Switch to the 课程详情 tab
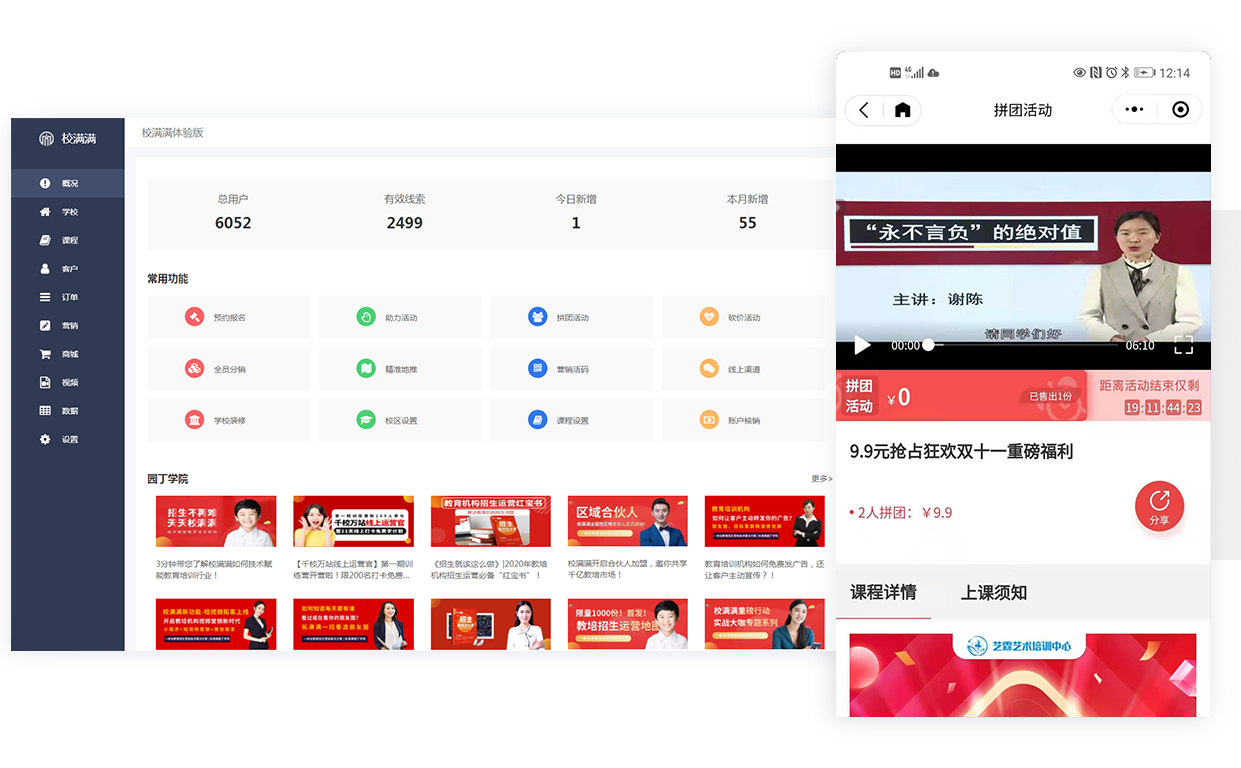1241x768 pixels. (x=883, y=593)
